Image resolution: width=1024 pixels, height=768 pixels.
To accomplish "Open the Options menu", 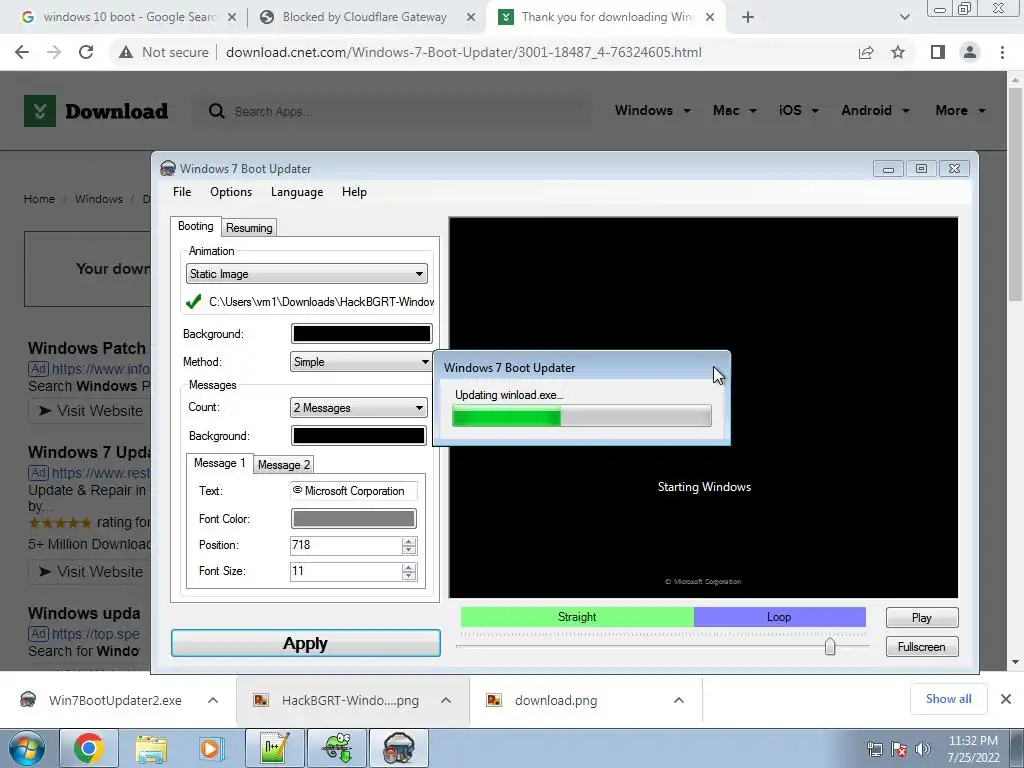I will click(231, 192).
